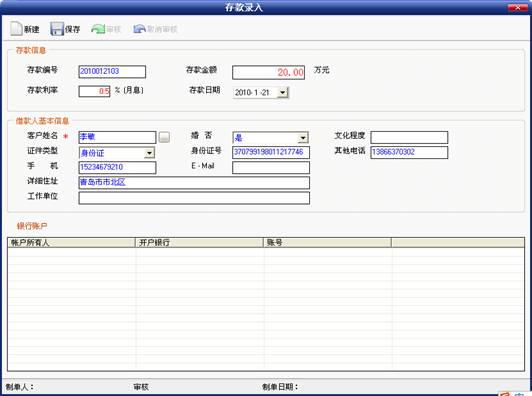The height and width of the screenshot is (396, 532).
Task: Click the 存款信息 group heading
Action: [31, 50]
